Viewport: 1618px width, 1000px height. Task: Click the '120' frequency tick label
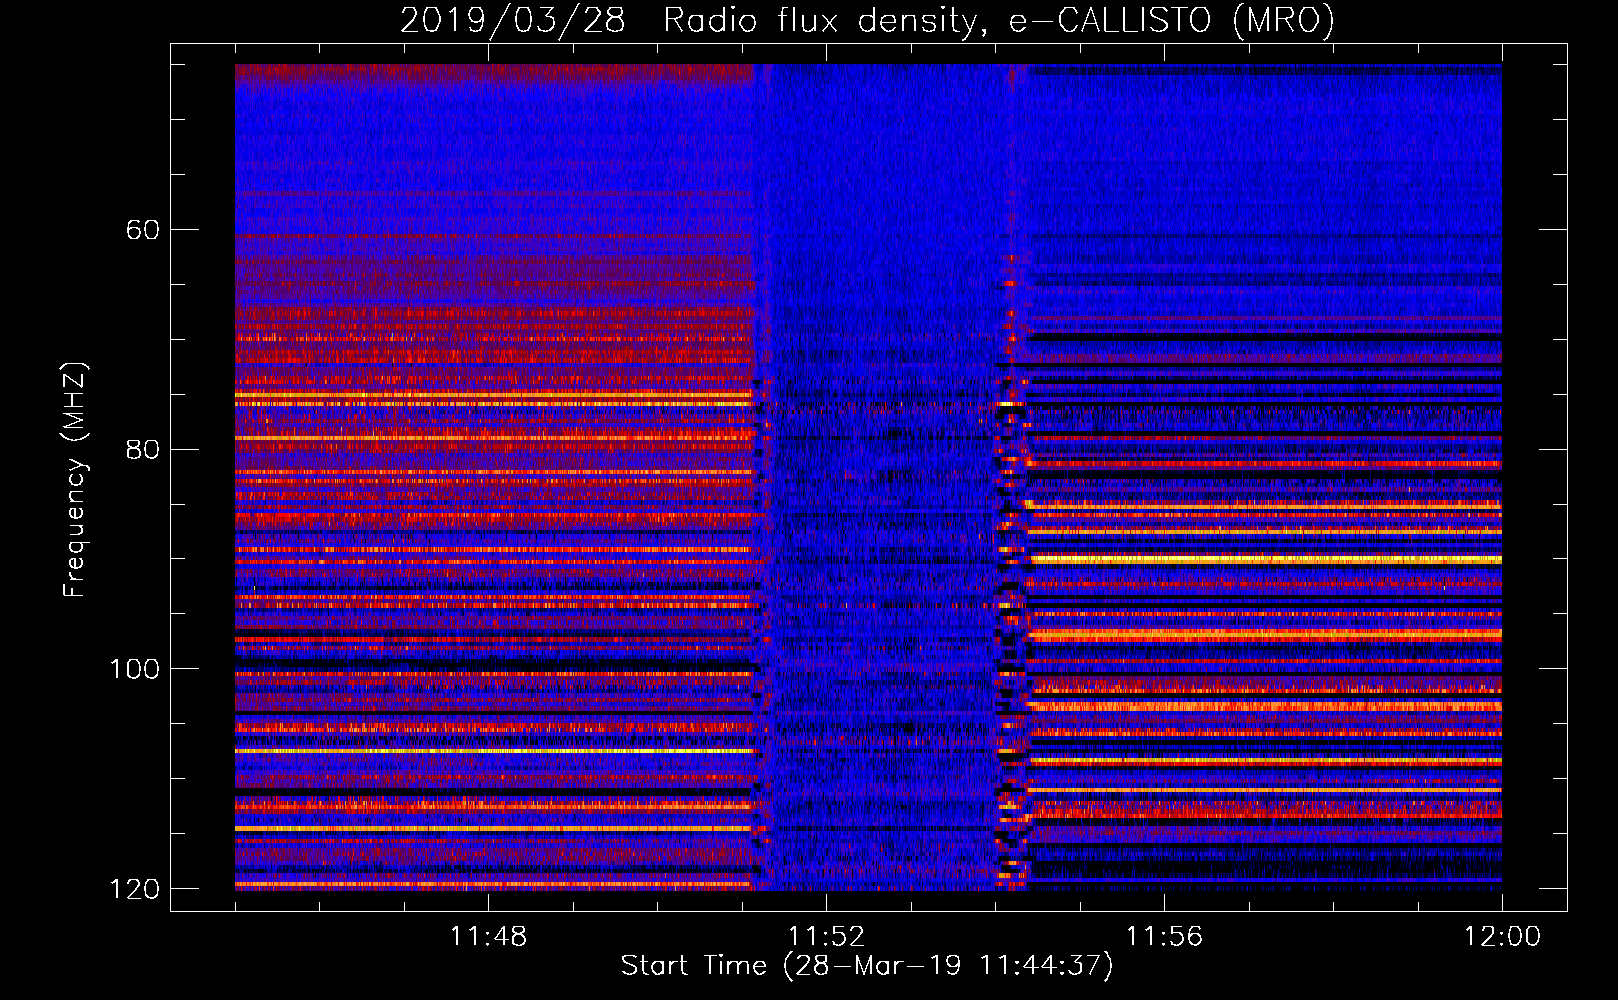[x=134, y=889]
